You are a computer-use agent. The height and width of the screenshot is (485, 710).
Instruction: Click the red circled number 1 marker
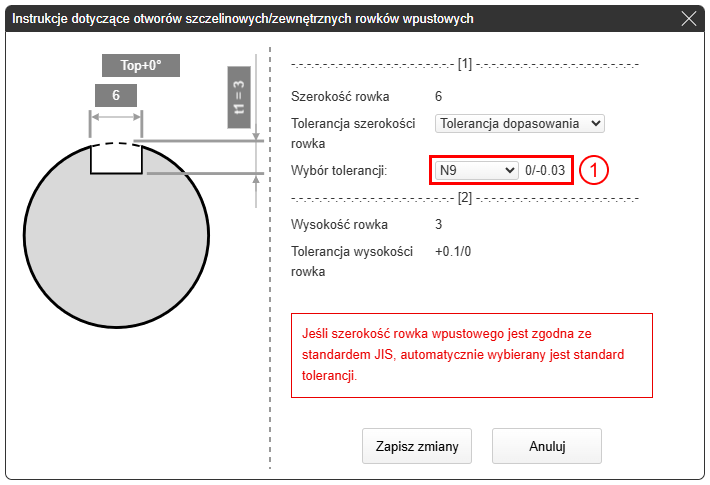[x=593, y=171]
